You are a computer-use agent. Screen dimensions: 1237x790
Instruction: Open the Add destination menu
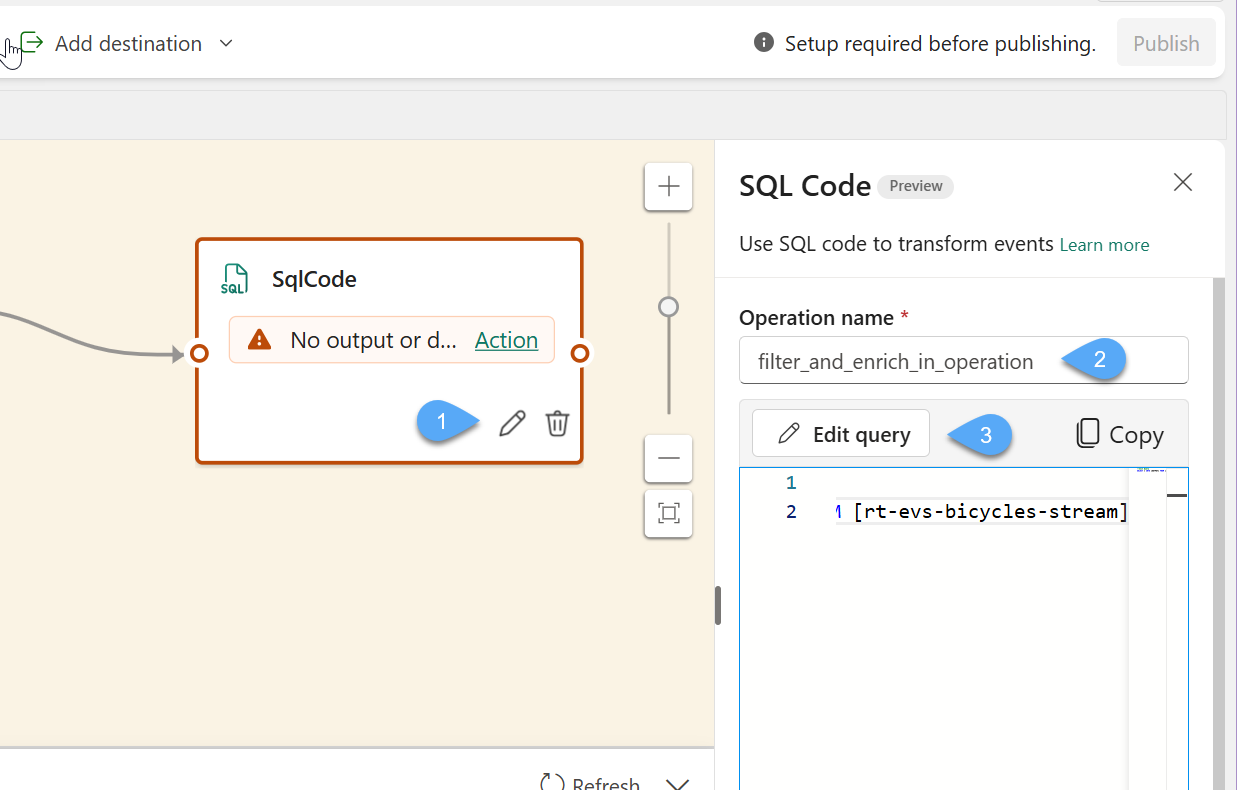[x=127, y=43]
